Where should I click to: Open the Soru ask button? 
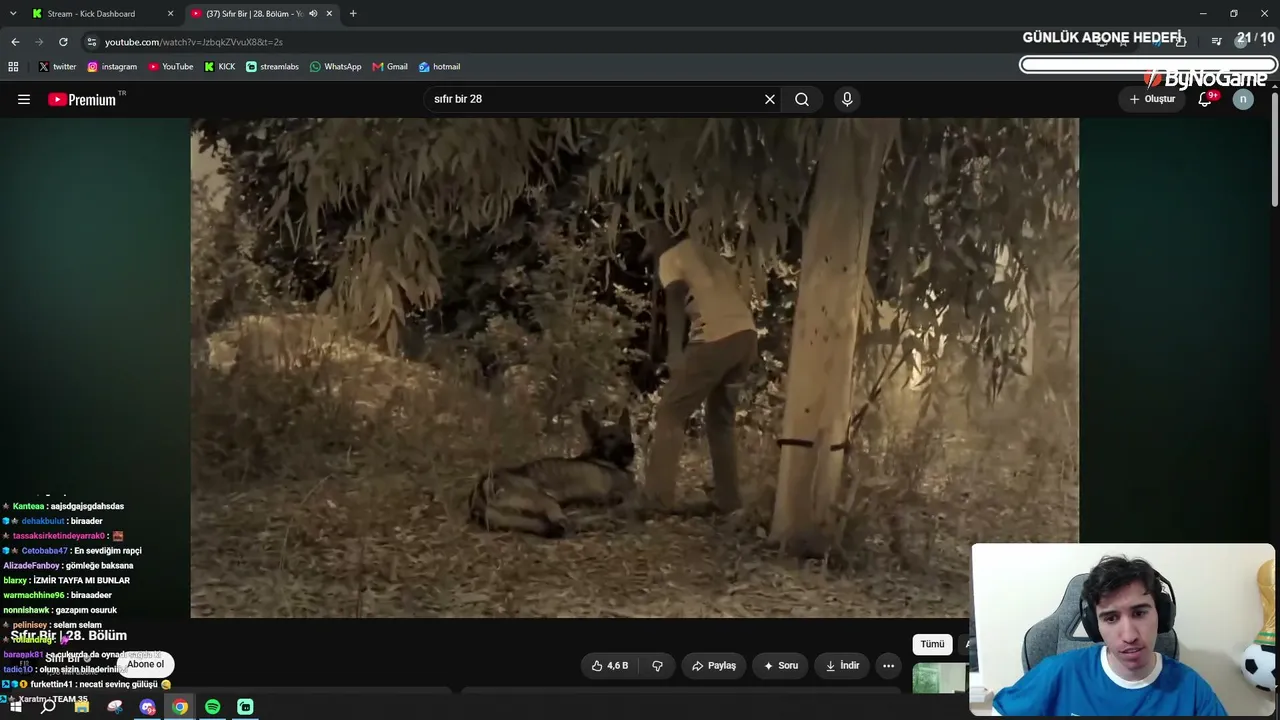(x=781, y=666)
